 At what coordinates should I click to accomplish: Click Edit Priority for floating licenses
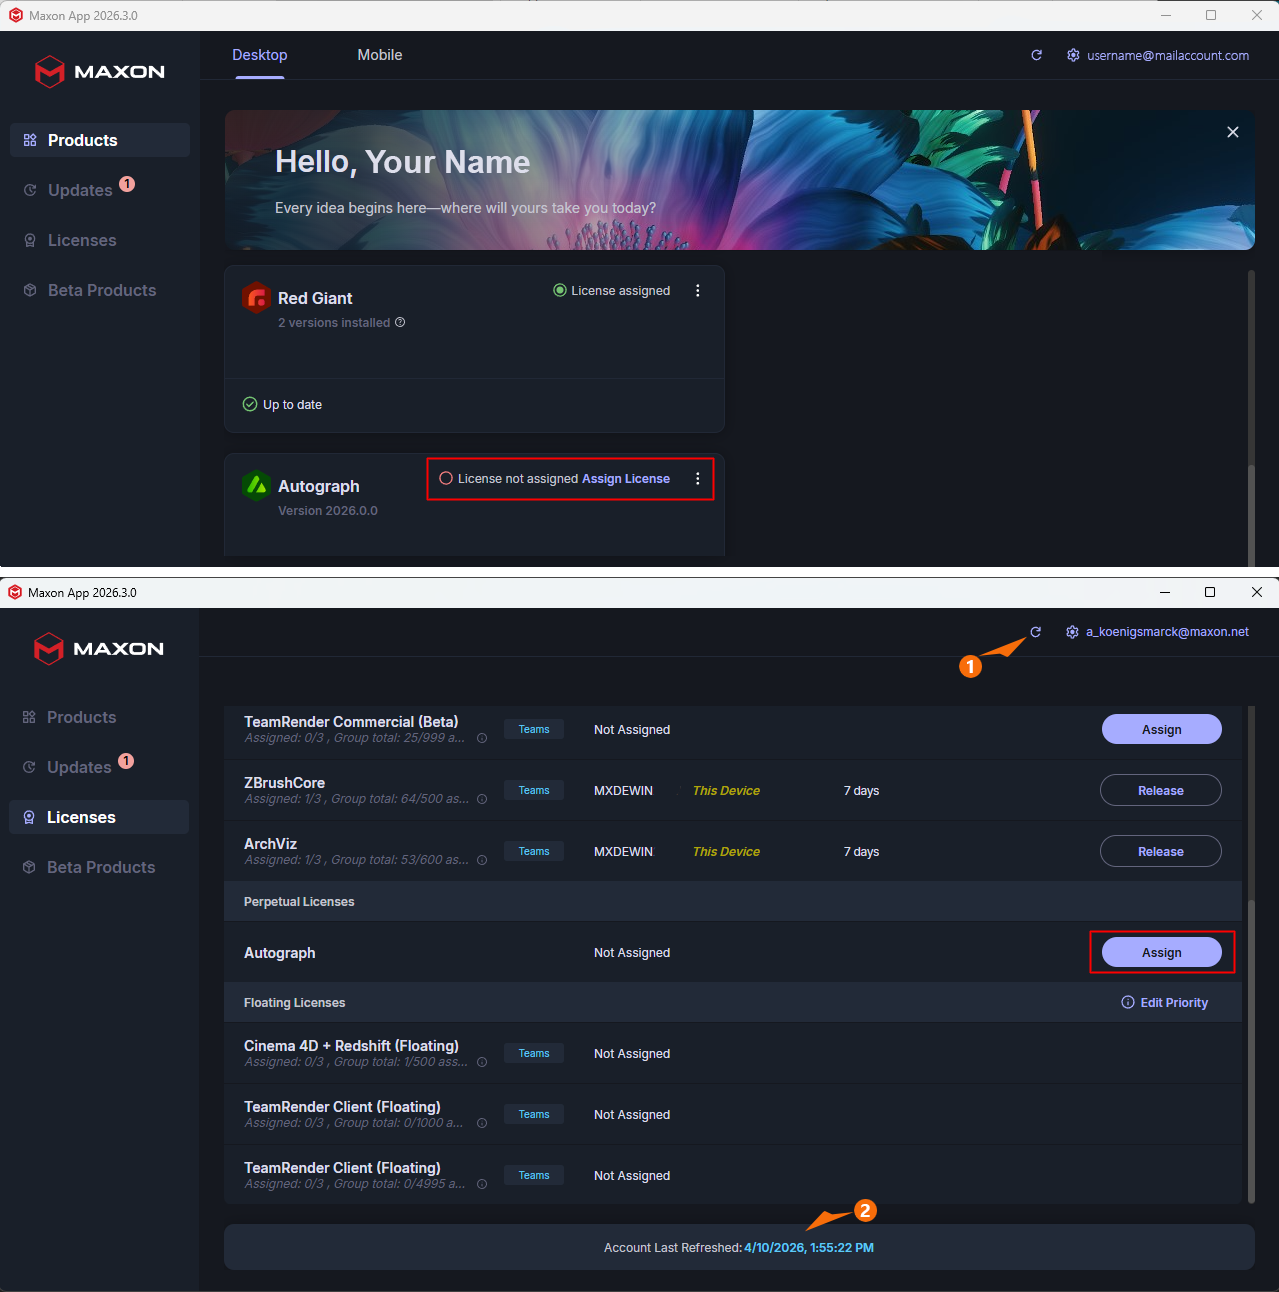tap(1165, 1002)
